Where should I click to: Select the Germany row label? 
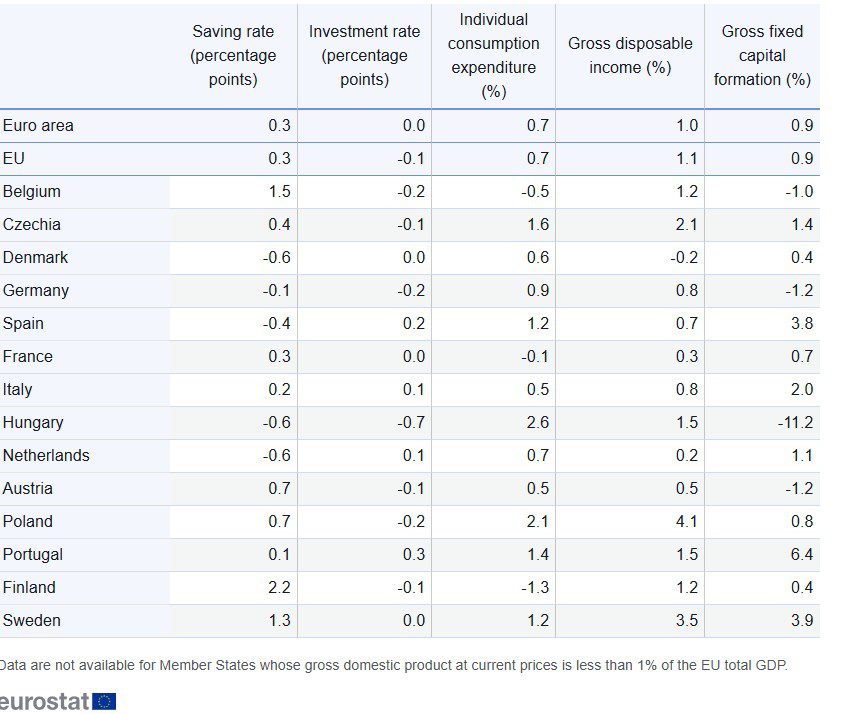[36, 291]
